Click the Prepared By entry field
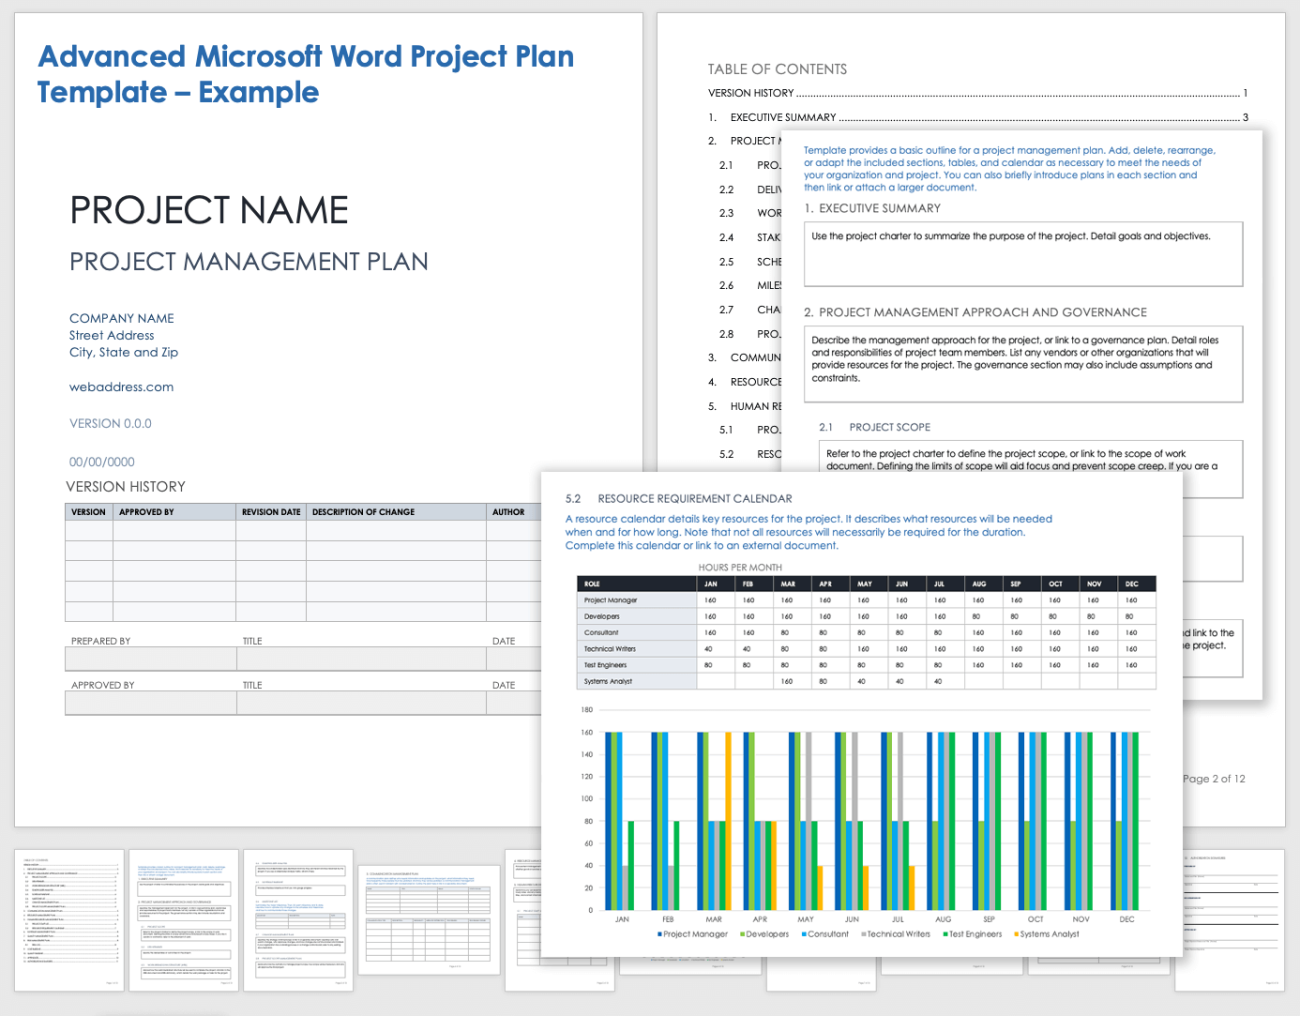 (x=150, y=659)
